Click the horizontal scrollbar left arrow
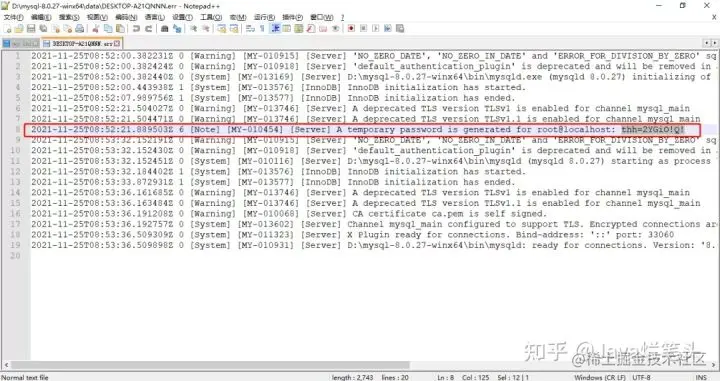The height and width of the screenshot is (381, 720). 6,365
